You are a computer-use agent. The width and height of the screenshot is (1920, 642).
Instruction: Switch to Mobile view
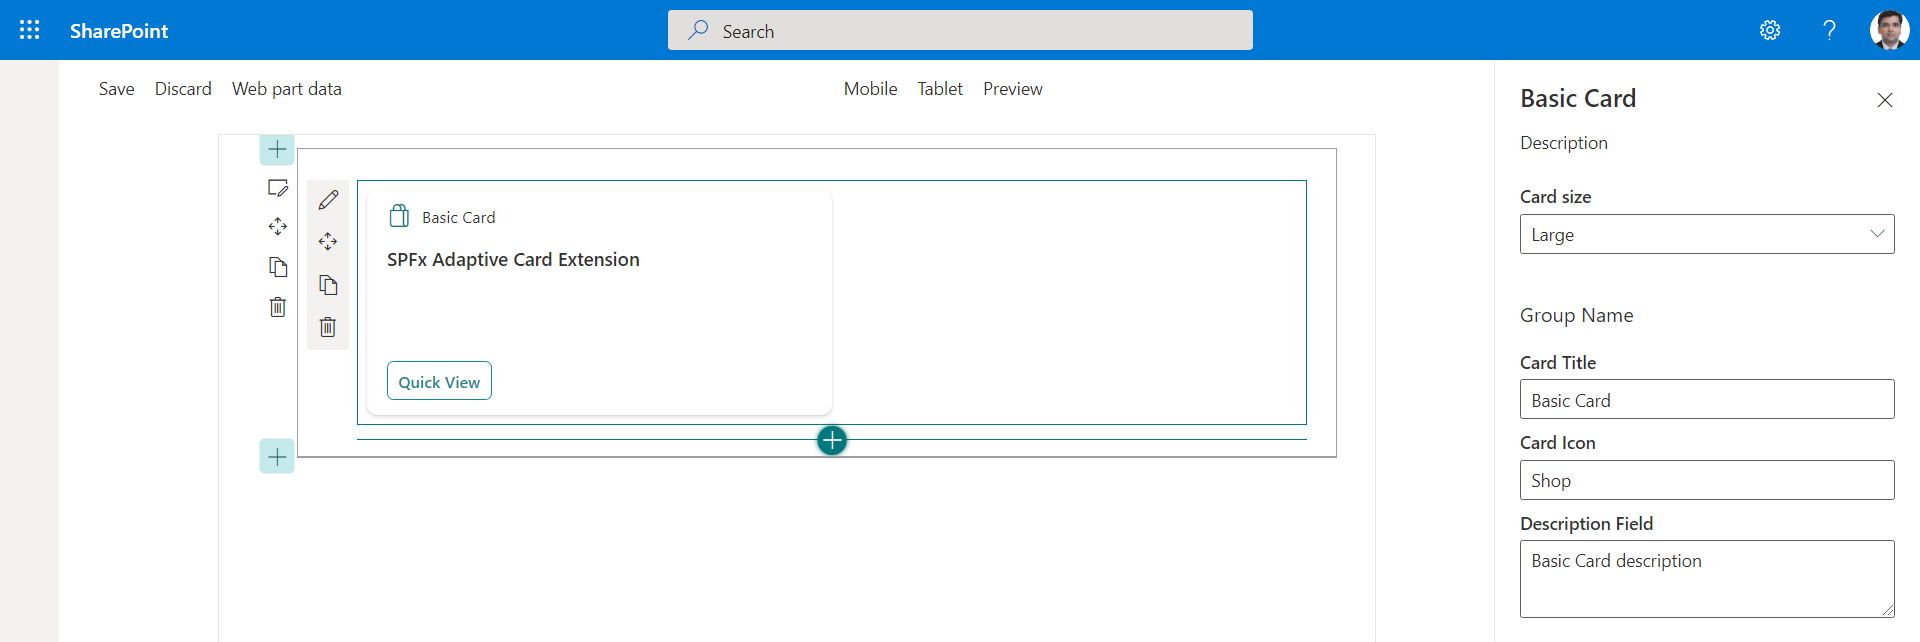click(870, 89)
